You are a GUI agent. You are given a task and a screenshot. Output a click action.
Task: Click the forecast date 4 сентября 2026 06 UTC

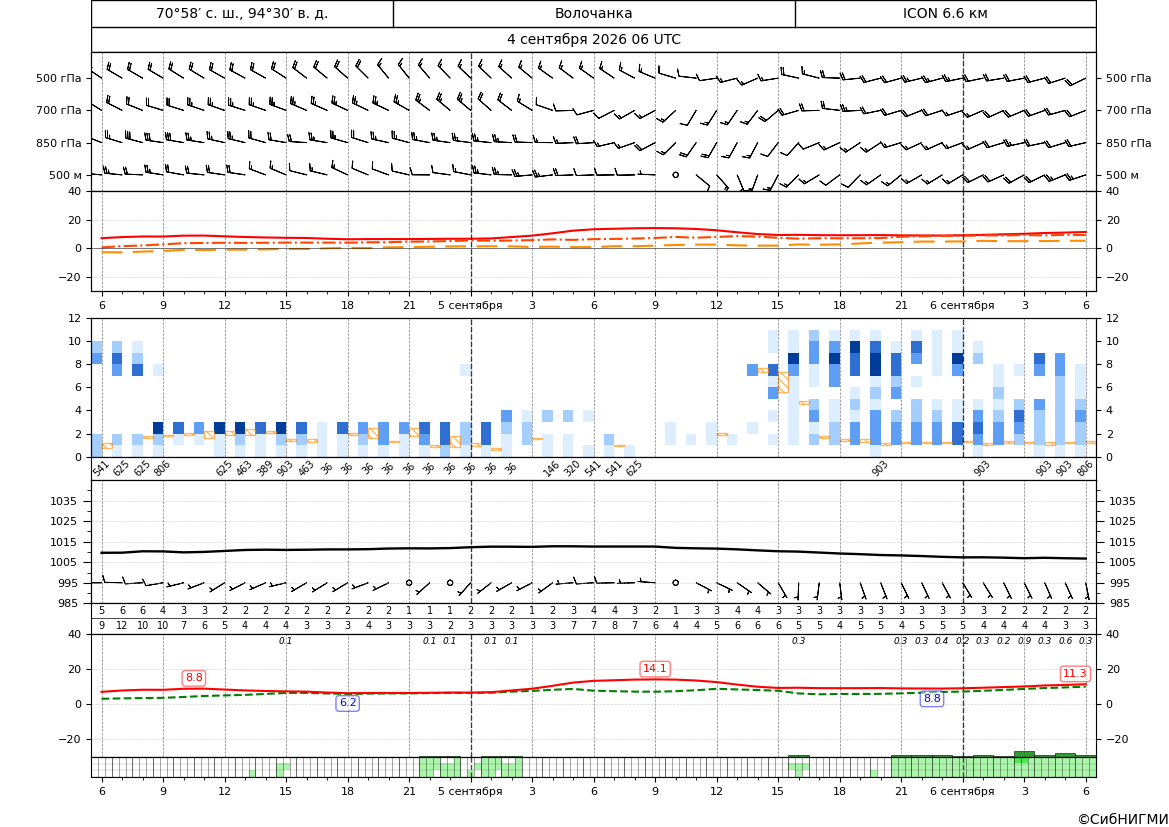(593, 40)
